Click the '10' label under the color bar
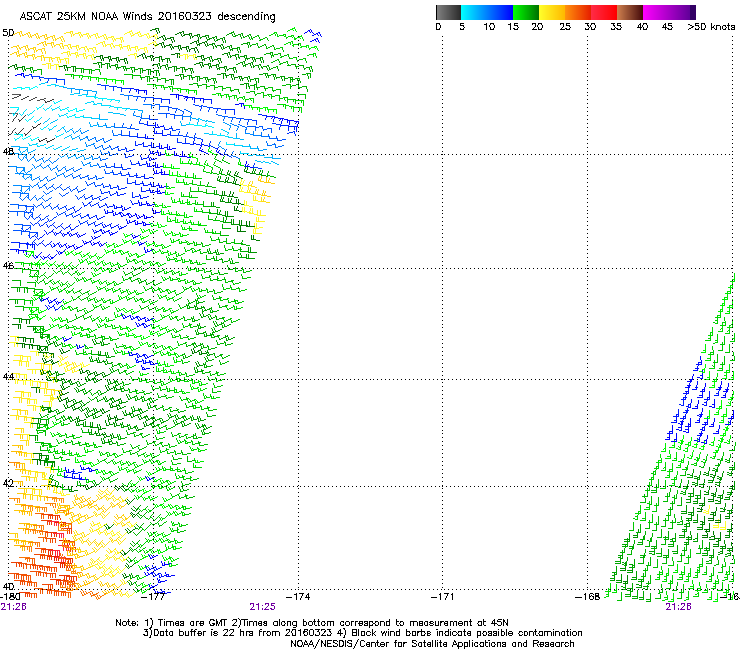The height and width of the screenshot is (650, 740). point(489,27)
